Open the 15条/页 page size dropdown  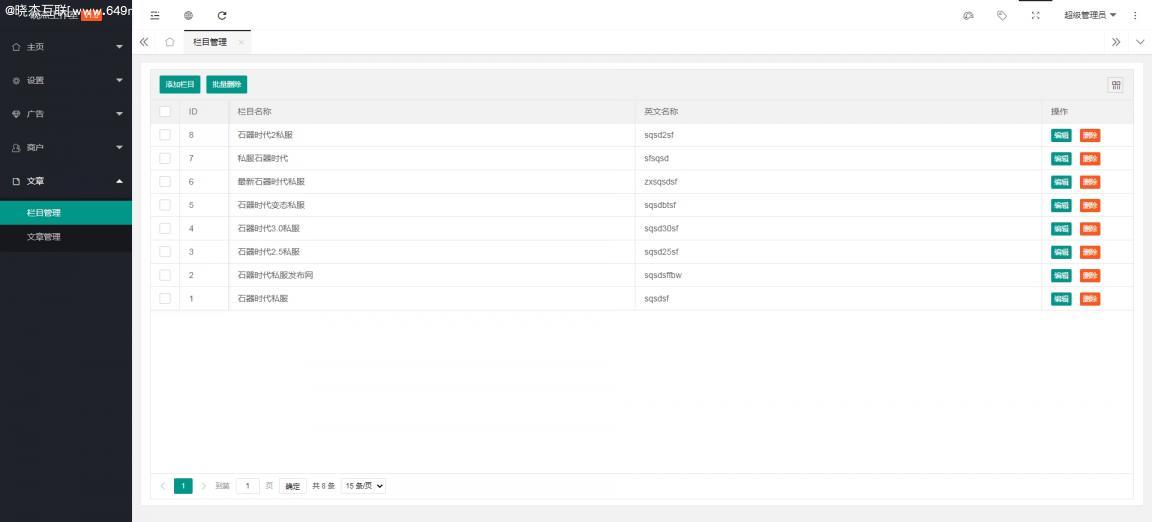(364, 486)
